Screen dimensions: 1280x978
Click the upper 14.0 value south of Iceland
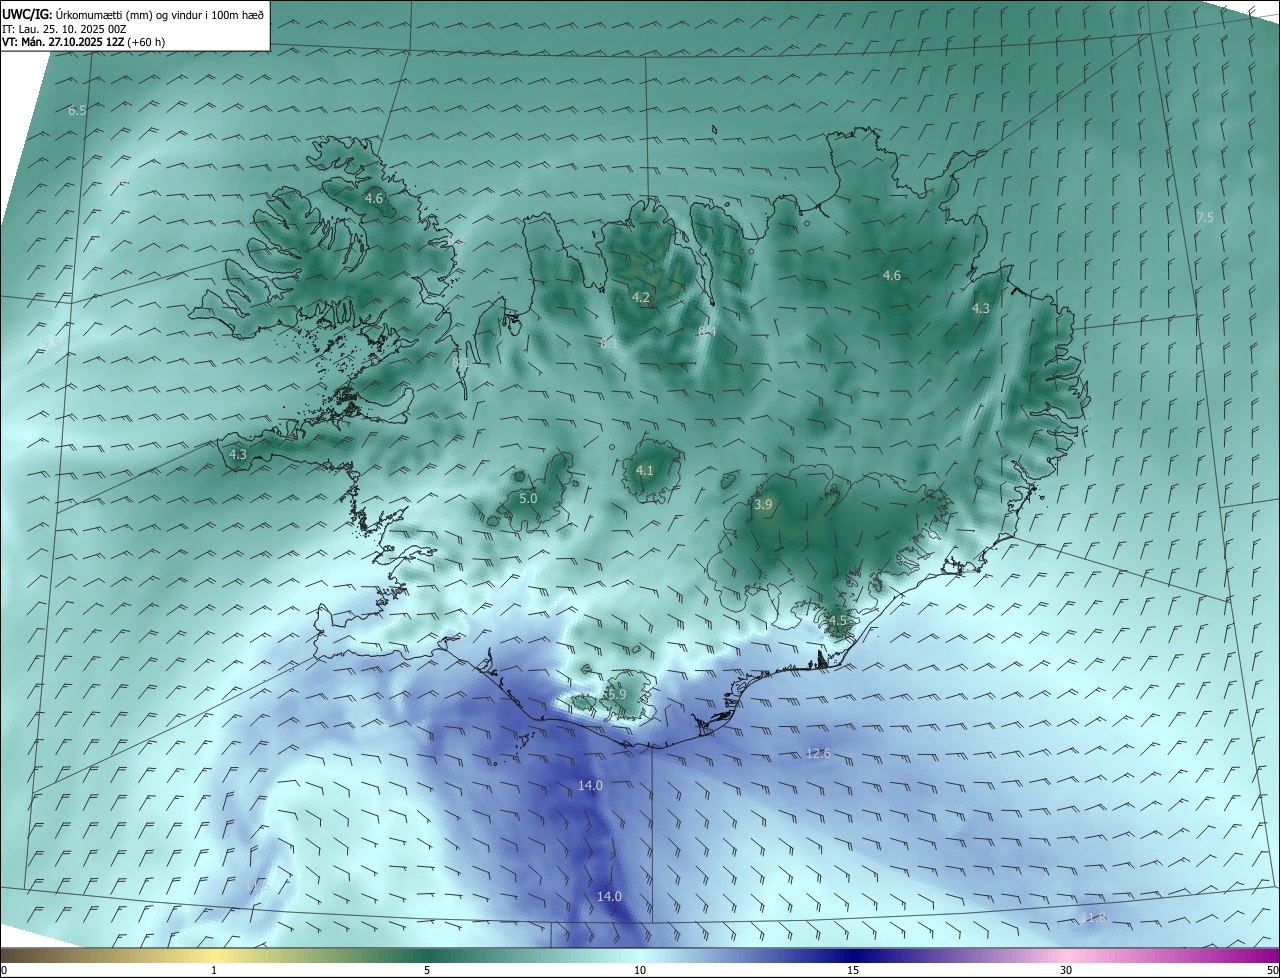590,786
